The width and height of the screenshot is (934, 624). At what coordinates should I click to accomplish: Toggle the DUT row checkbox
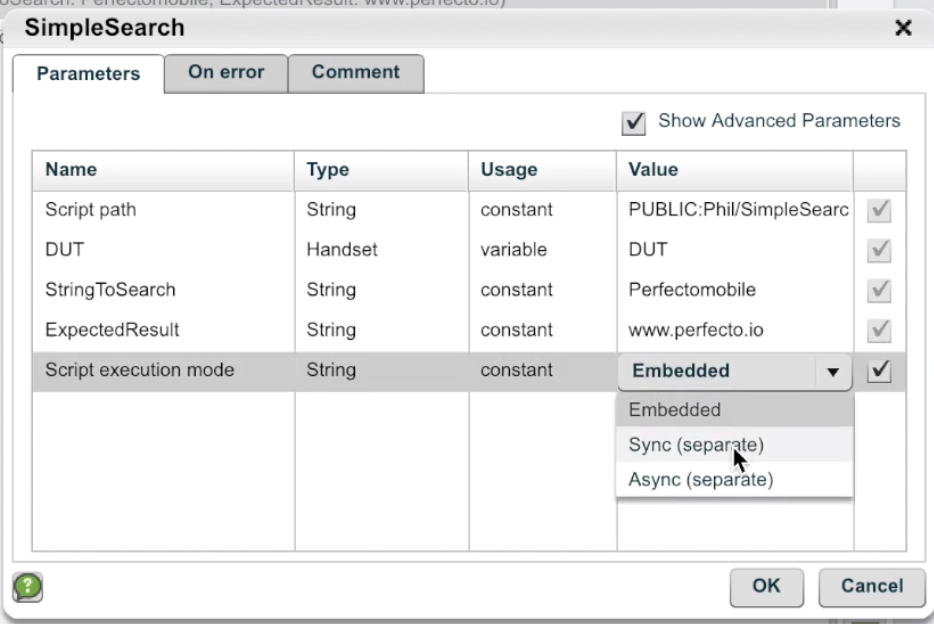point(880,250)
